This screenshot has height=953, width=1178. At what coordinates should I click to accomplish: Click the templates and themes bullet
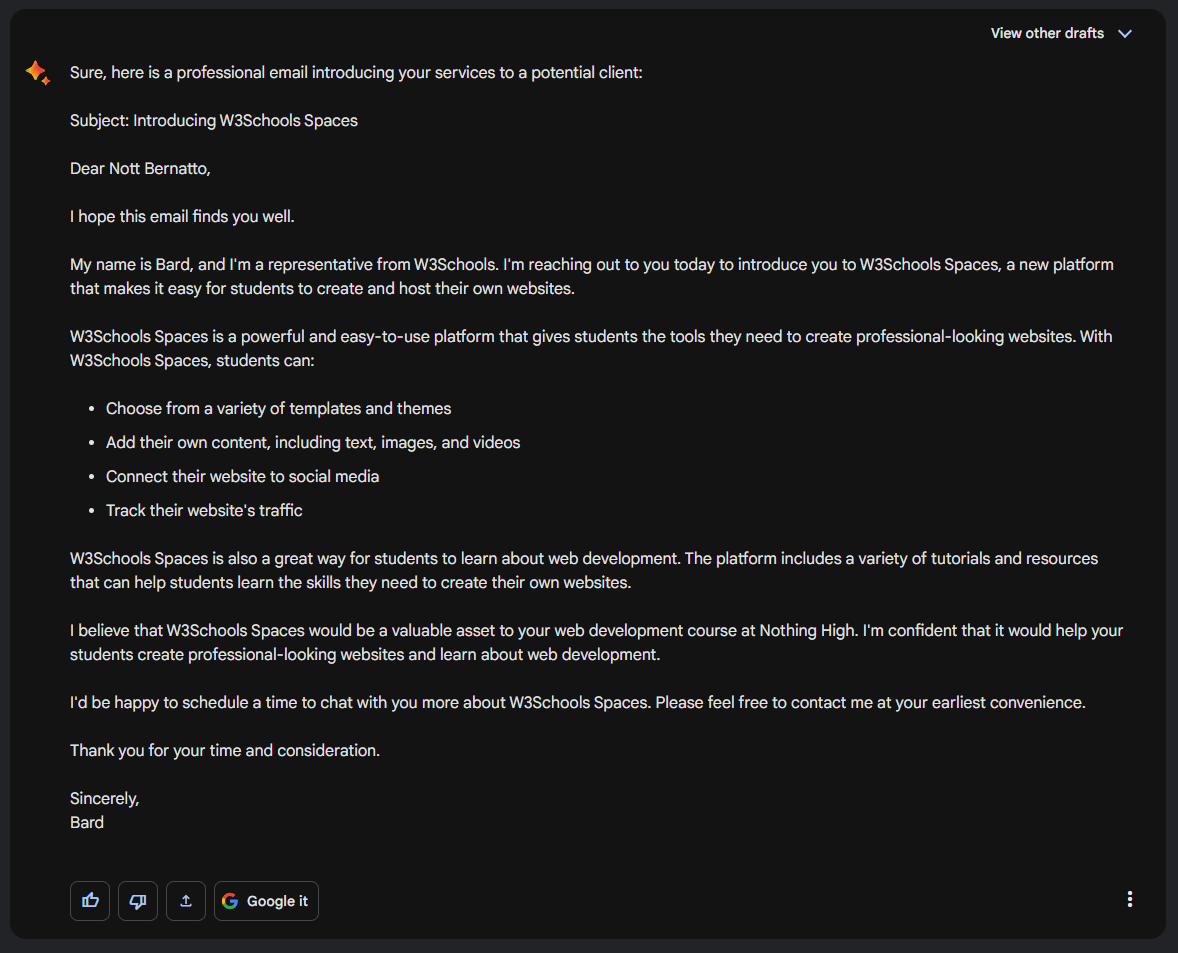point(278,409)
